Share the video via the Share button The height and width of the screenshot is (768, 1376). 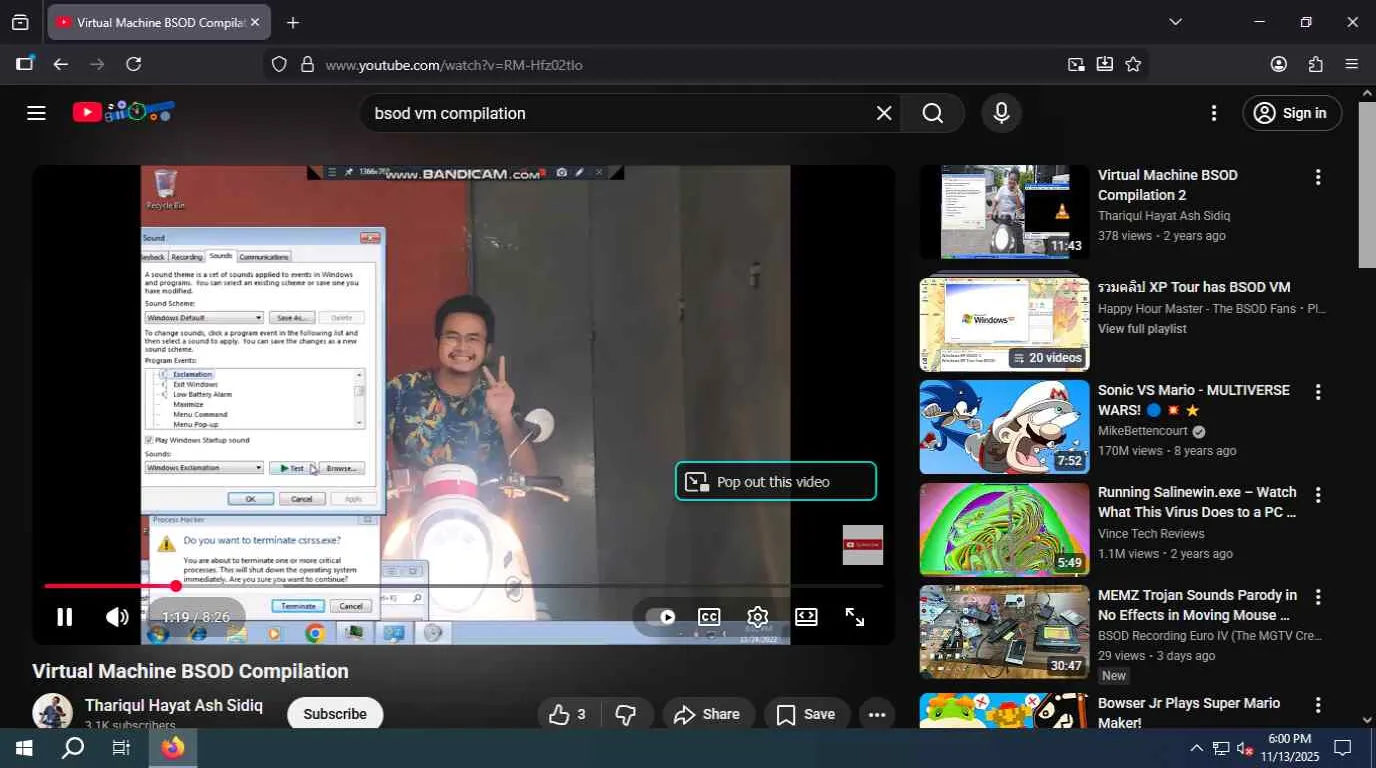[708, 714]
